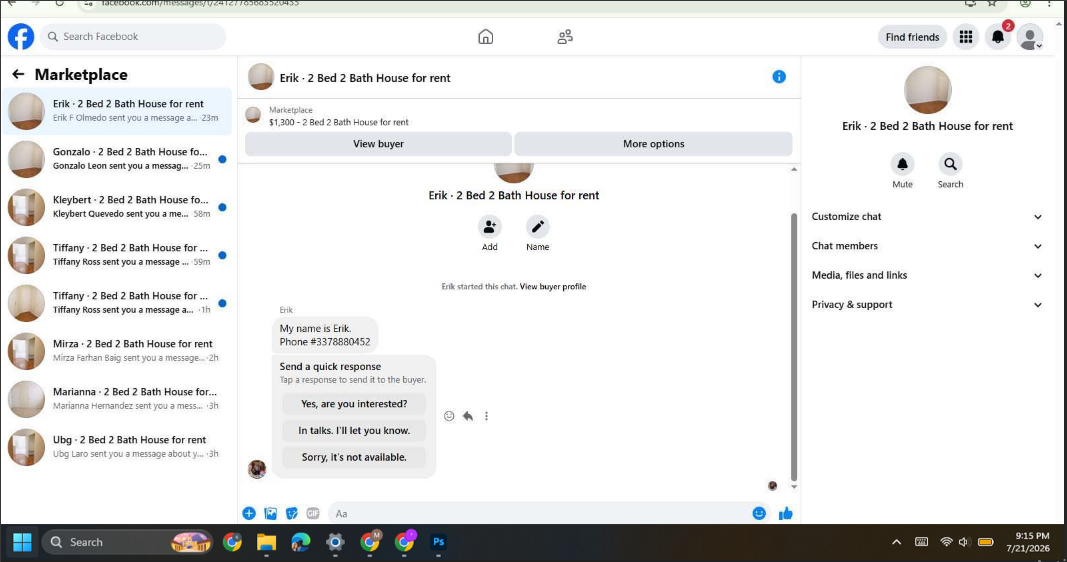Viewport: 1067px width, 562px height.
Task: Open Gonzalo conversation in list
Action: click(118, 159)
